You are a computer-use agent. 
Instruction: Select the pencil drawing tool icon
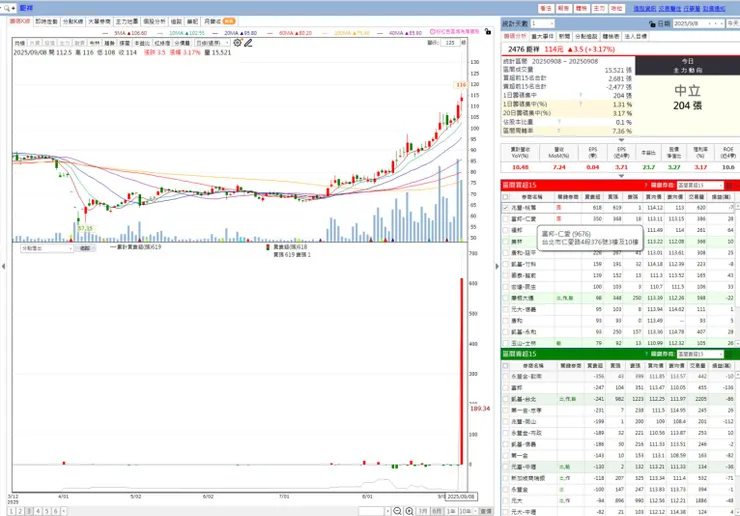[248, 43]
